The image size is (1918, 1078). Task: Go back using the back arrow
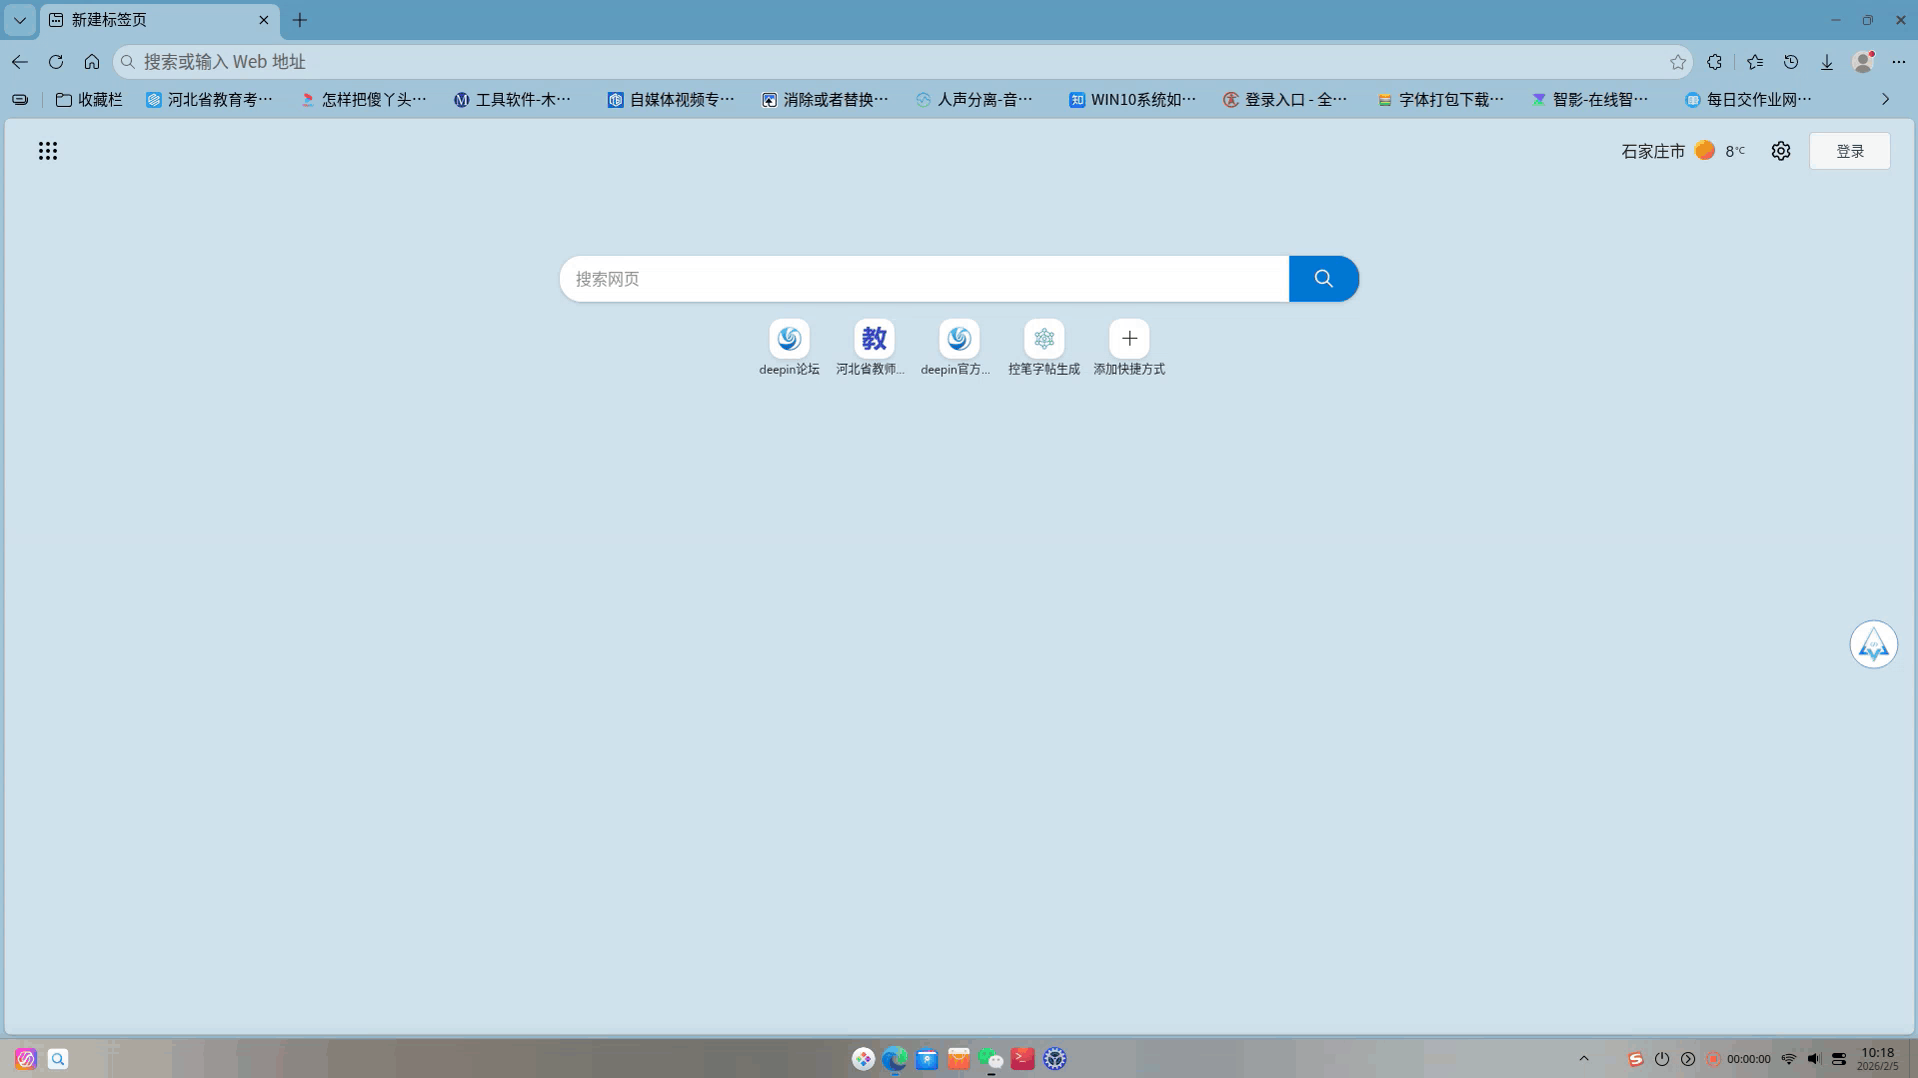(x=20, y=62)
